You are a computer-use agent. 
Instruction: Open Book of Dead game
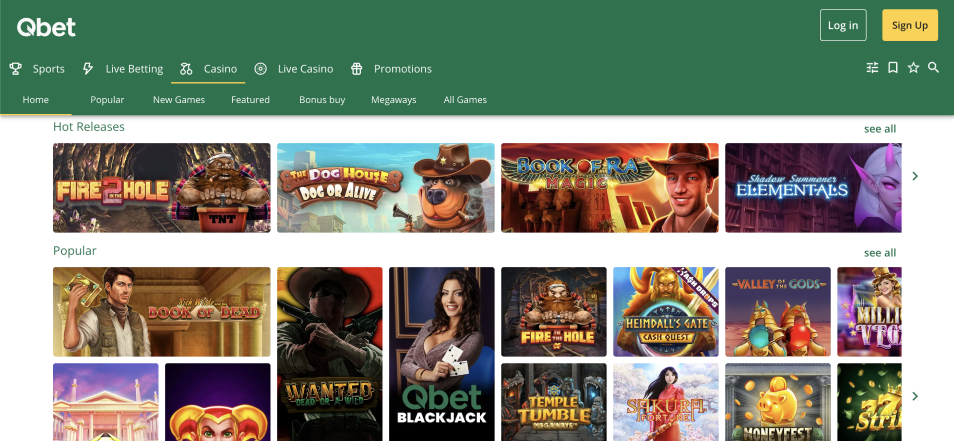(162, 311)
